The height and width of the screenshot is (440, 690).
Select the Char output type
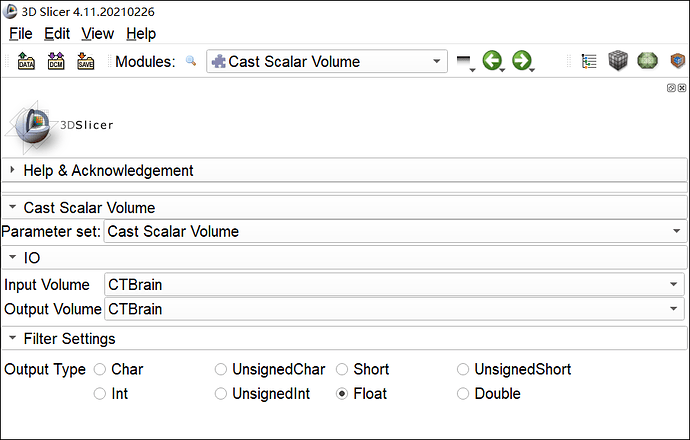[x=100, y=369]
